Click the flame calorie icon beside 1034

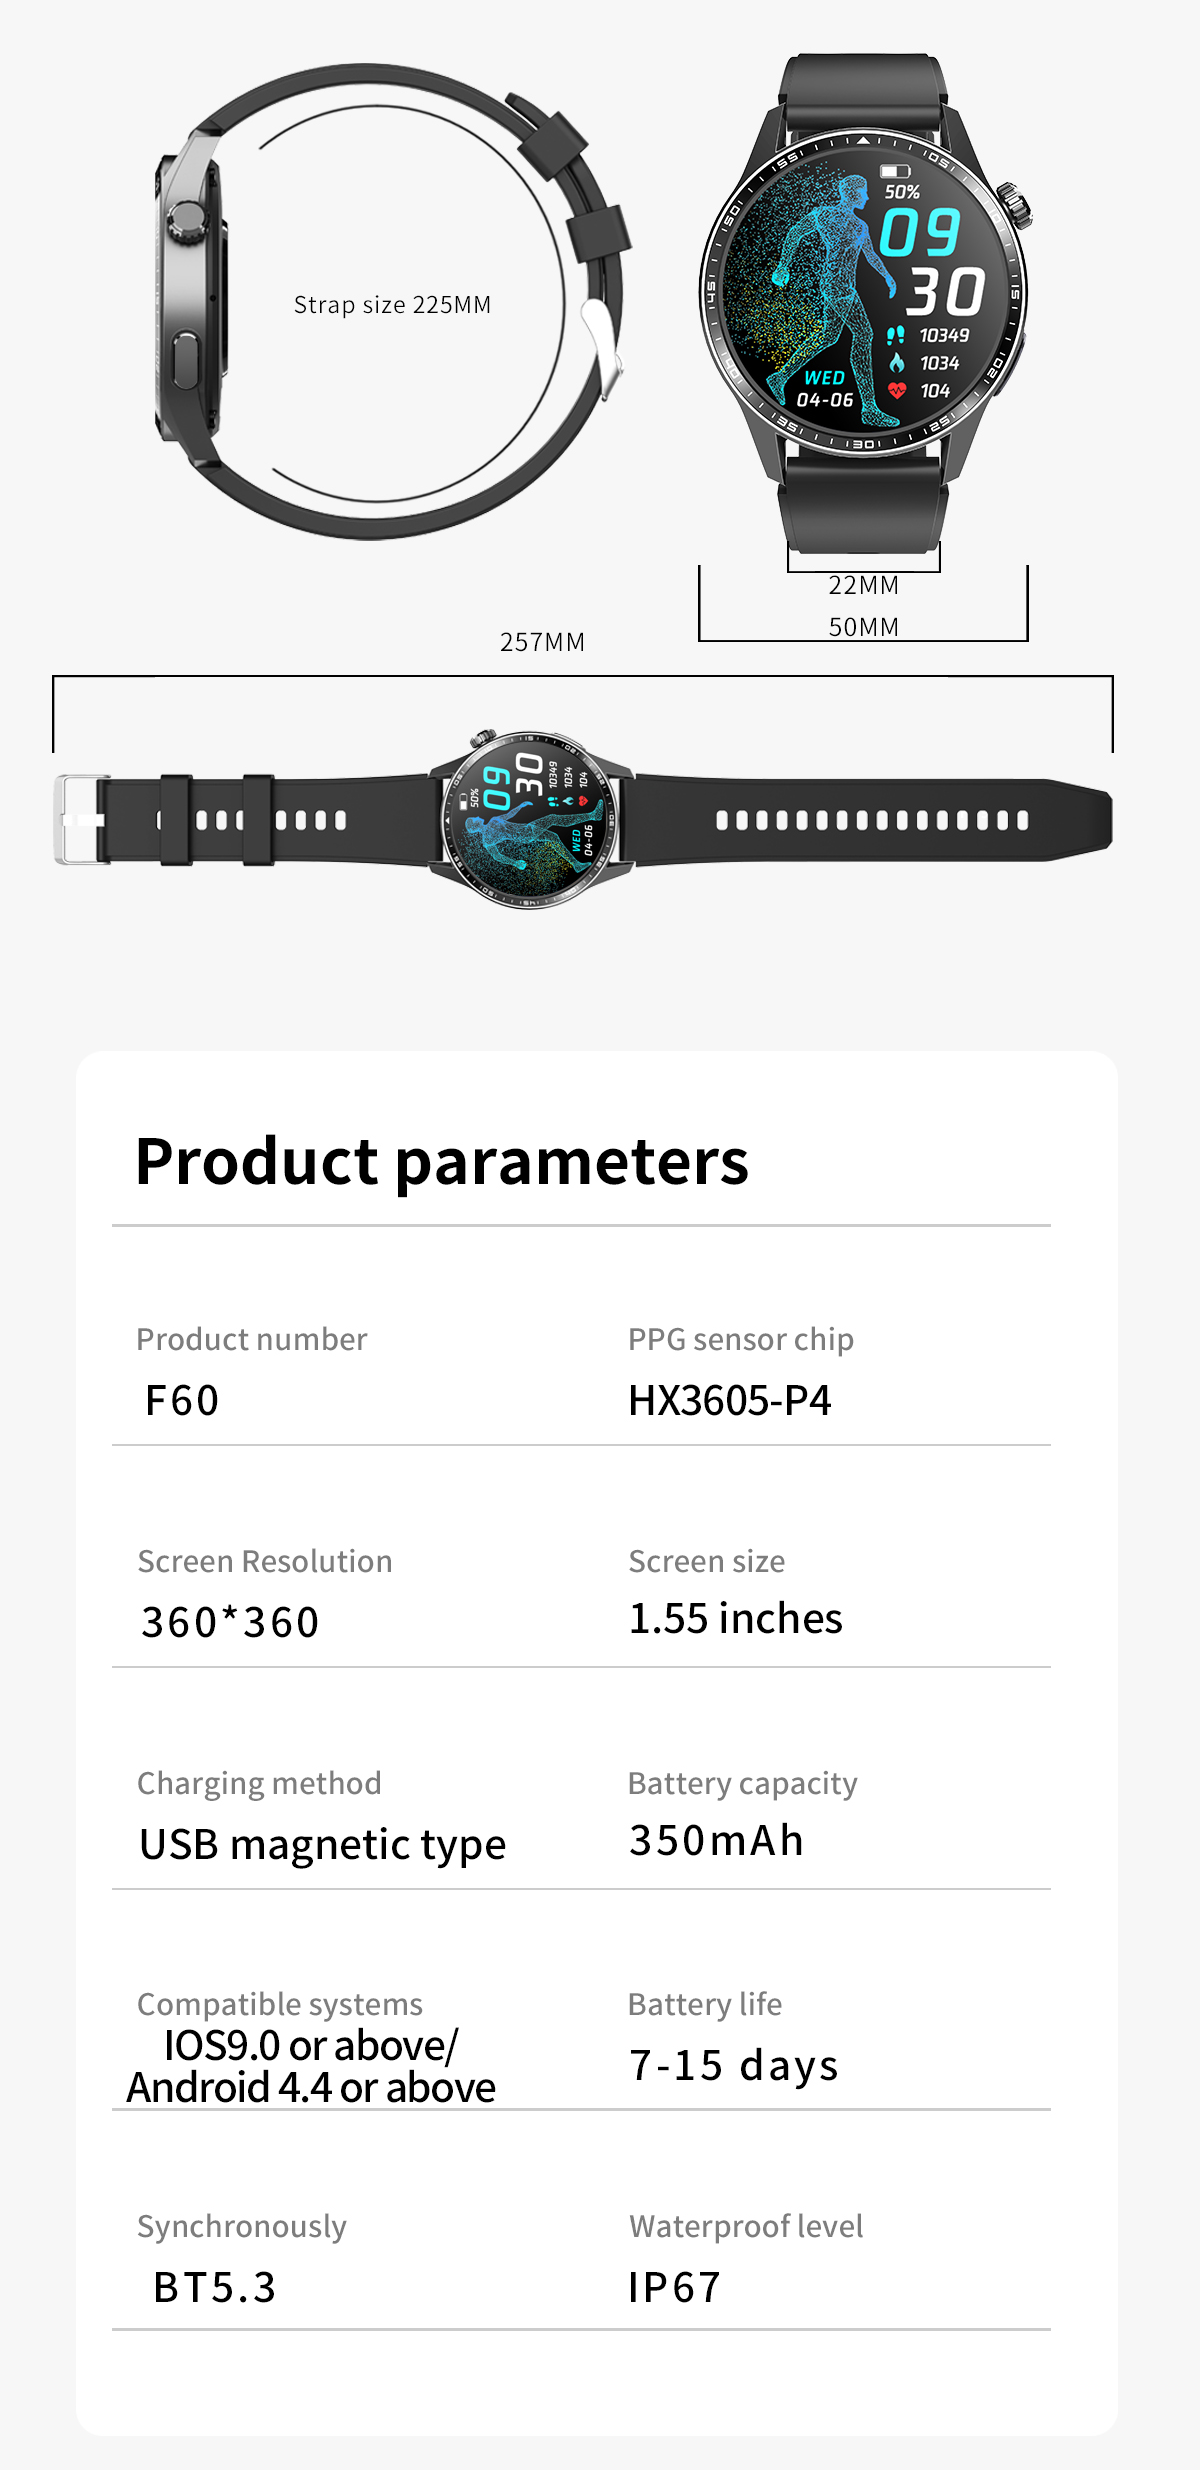pos(897,362)
